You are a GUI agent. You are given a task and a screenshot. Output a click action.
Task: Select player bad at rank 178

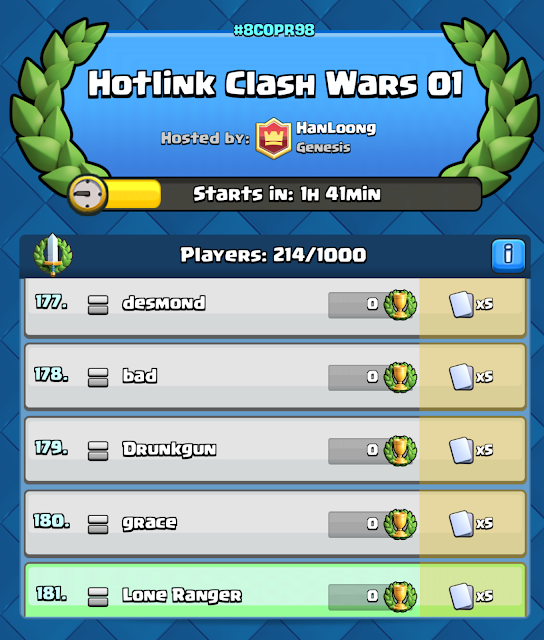point(275,376)
